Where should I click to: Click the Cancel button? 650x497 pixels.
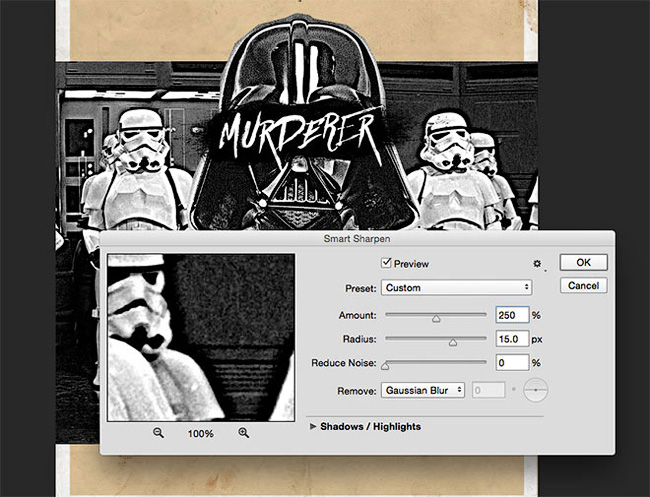pos(583,286)
